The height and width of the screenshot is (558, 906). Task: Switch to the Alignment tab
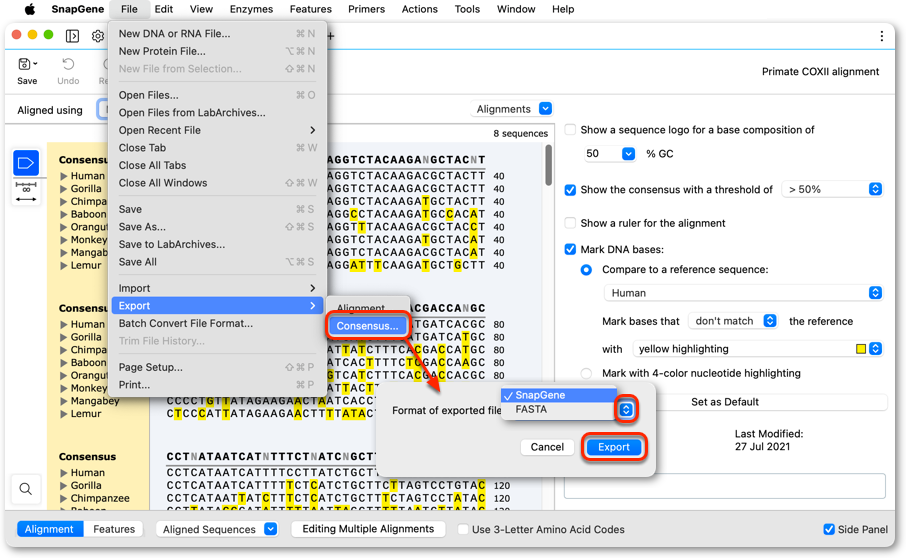click(x=50, y=529)
